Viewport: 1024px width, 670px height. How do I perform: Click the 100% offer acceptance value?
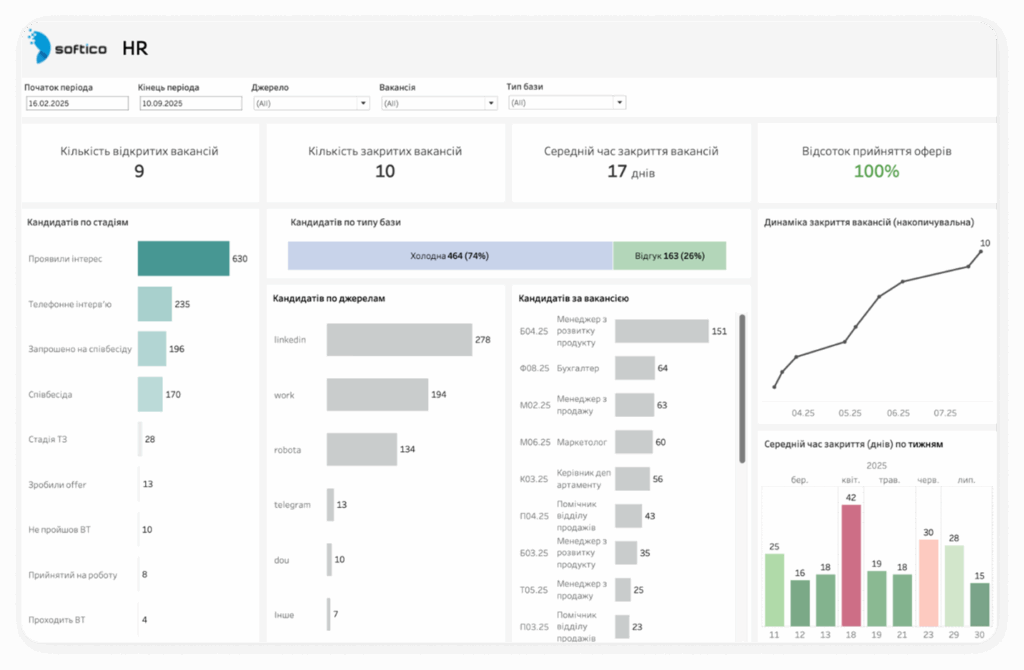pos(876,171)
